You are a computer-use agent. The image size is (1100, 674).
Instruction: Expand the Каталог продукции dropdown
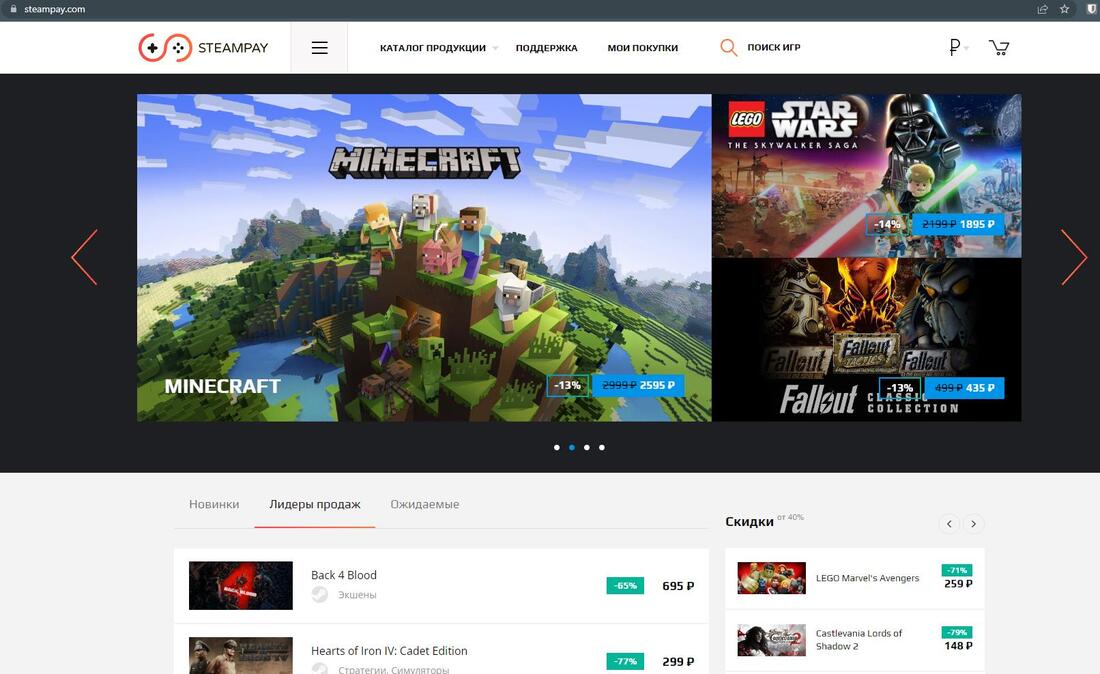point(438,48)
